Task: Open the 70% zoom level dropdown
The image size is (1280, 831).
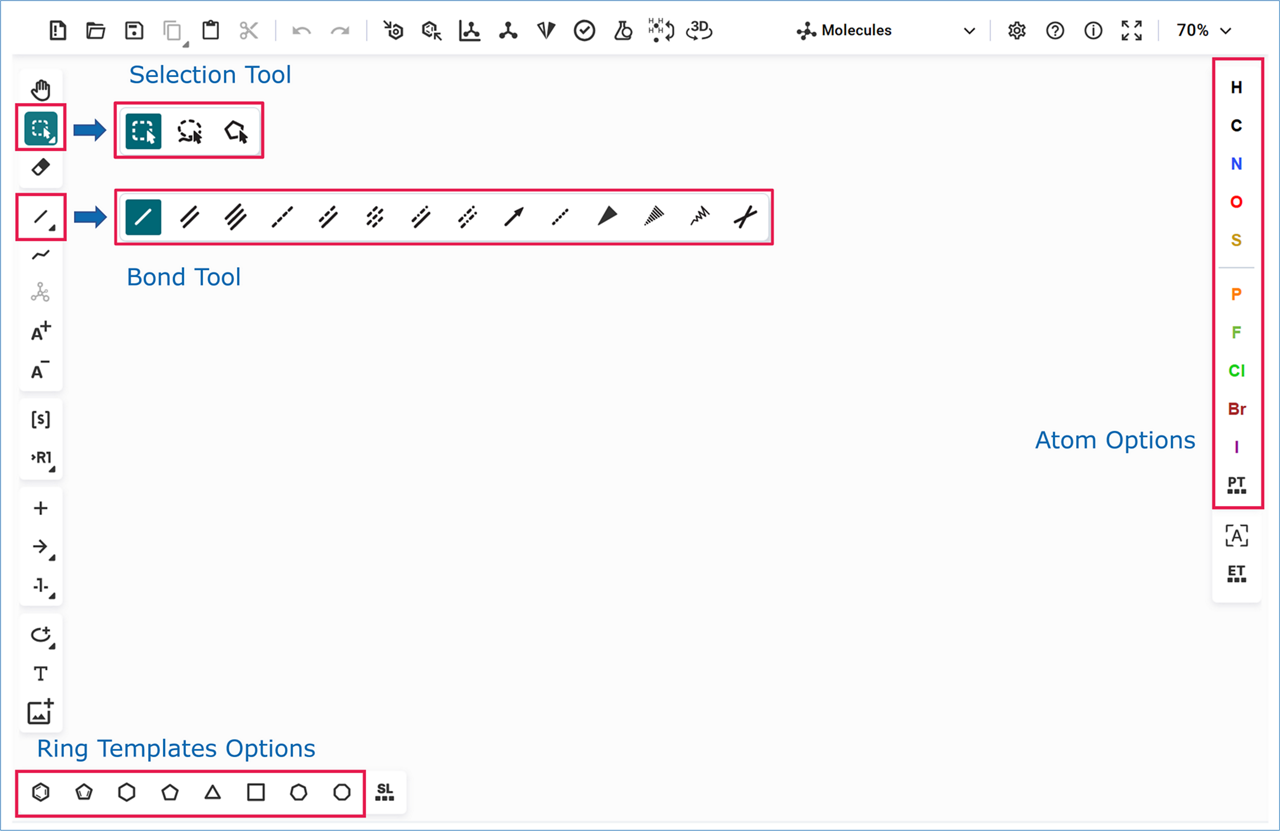Action: [x=1203, y=30]
